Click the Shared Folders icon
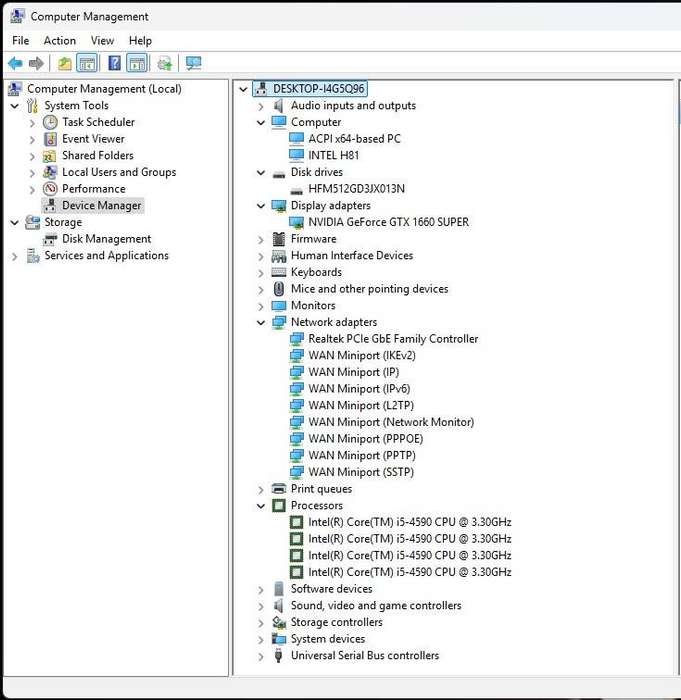 49,156
